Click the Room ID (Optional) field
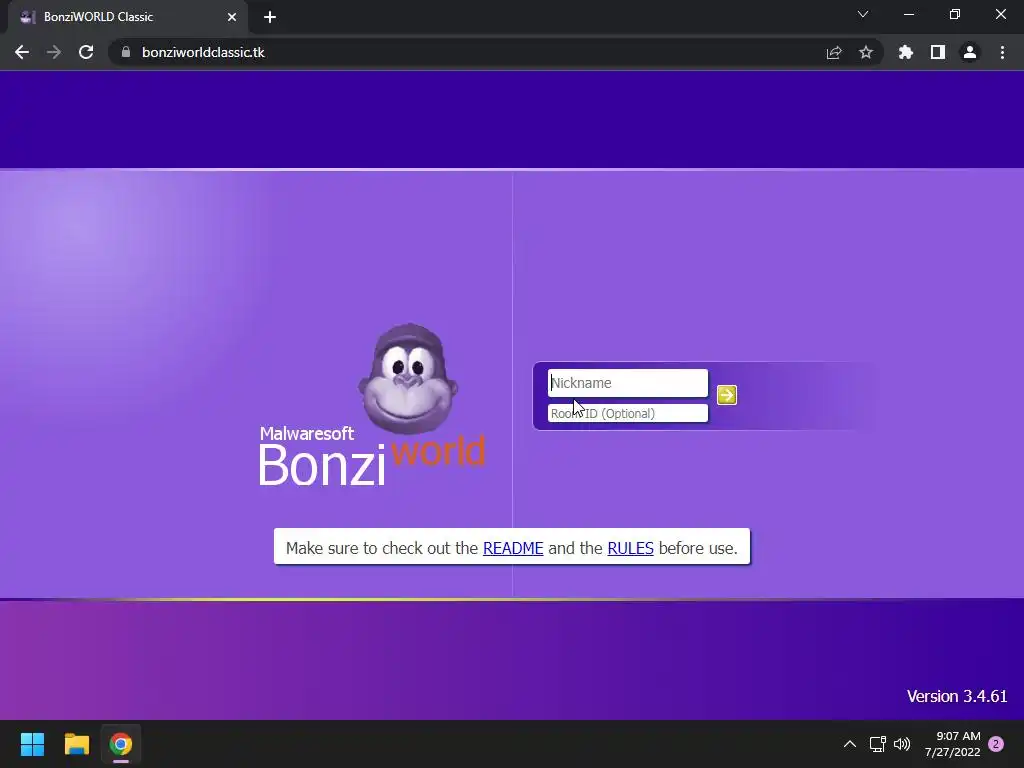1024x768 pixels. (x=628, y=413)
